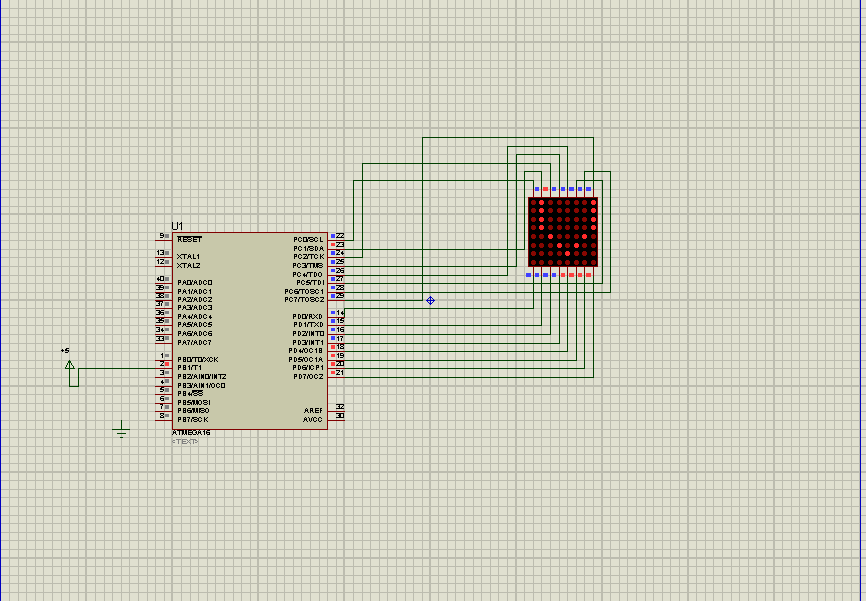
Task: Click the AVCC pin label
Action: pyautogui.click(x=313, y=420)
